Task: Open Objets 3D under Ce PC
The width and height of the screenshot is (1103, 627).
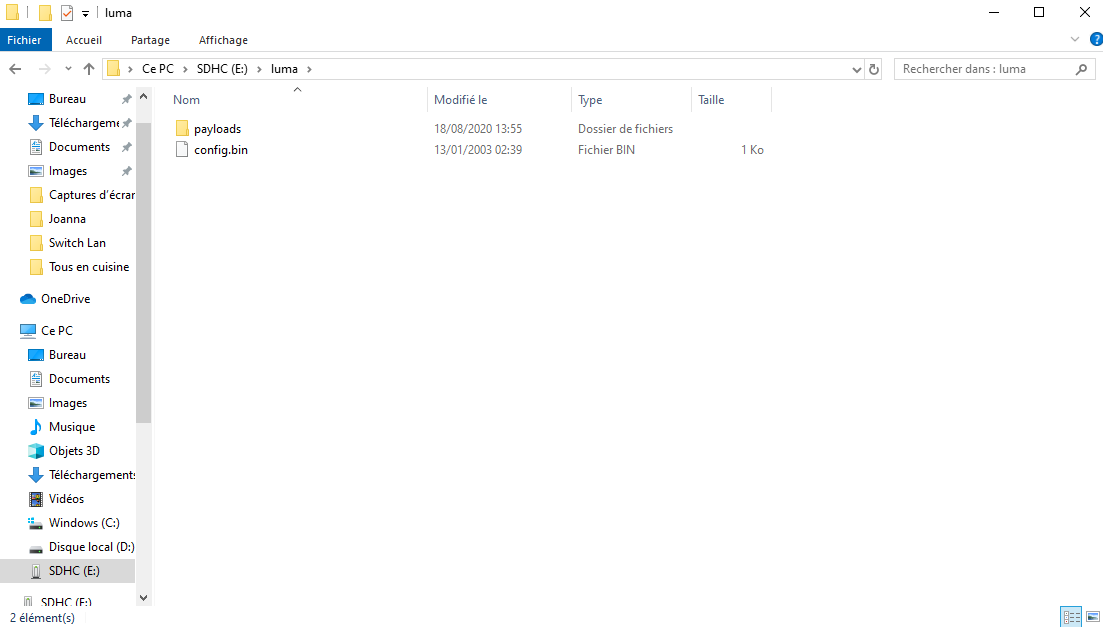Action: coord(75,451)
